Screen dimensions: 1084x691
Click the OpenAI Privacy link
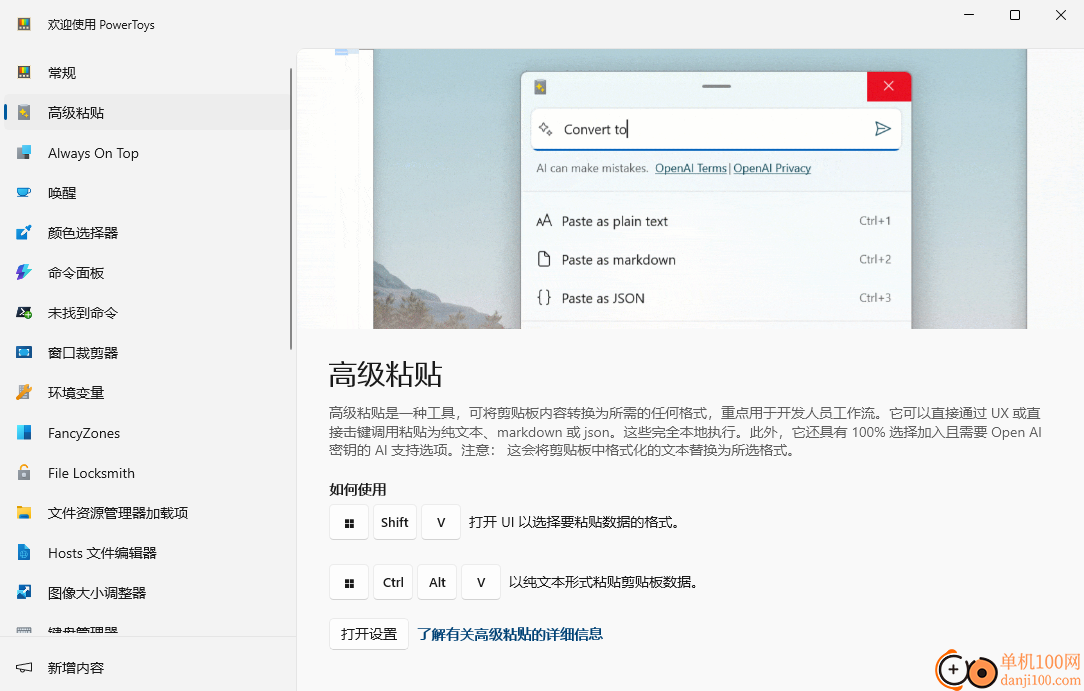(x=772, y=168)
